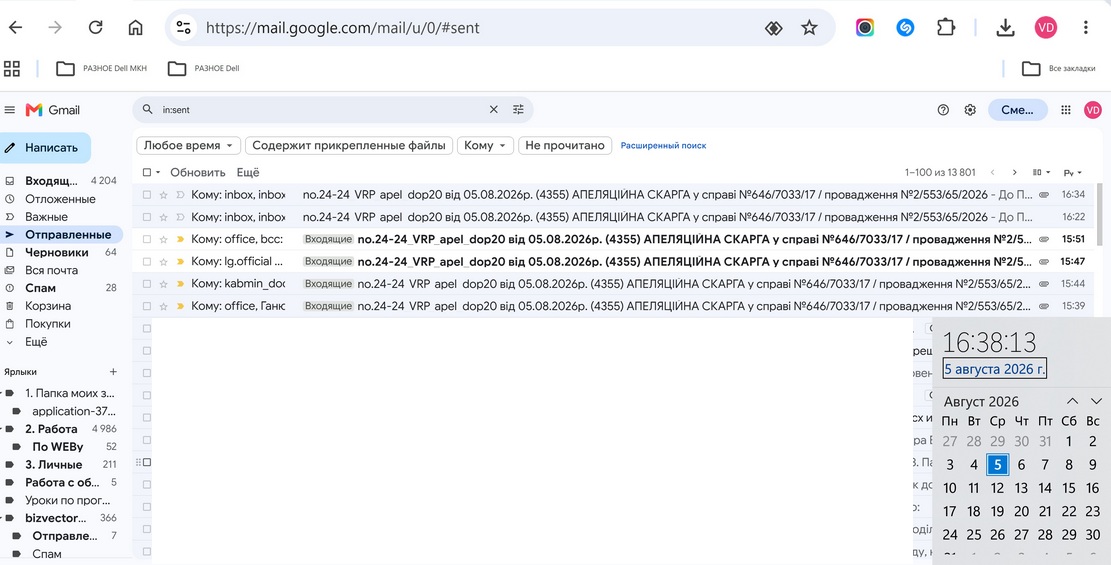Tick the checkbox of 15:51 message
The image size is (1111, 565).
[x=147, y=240]
